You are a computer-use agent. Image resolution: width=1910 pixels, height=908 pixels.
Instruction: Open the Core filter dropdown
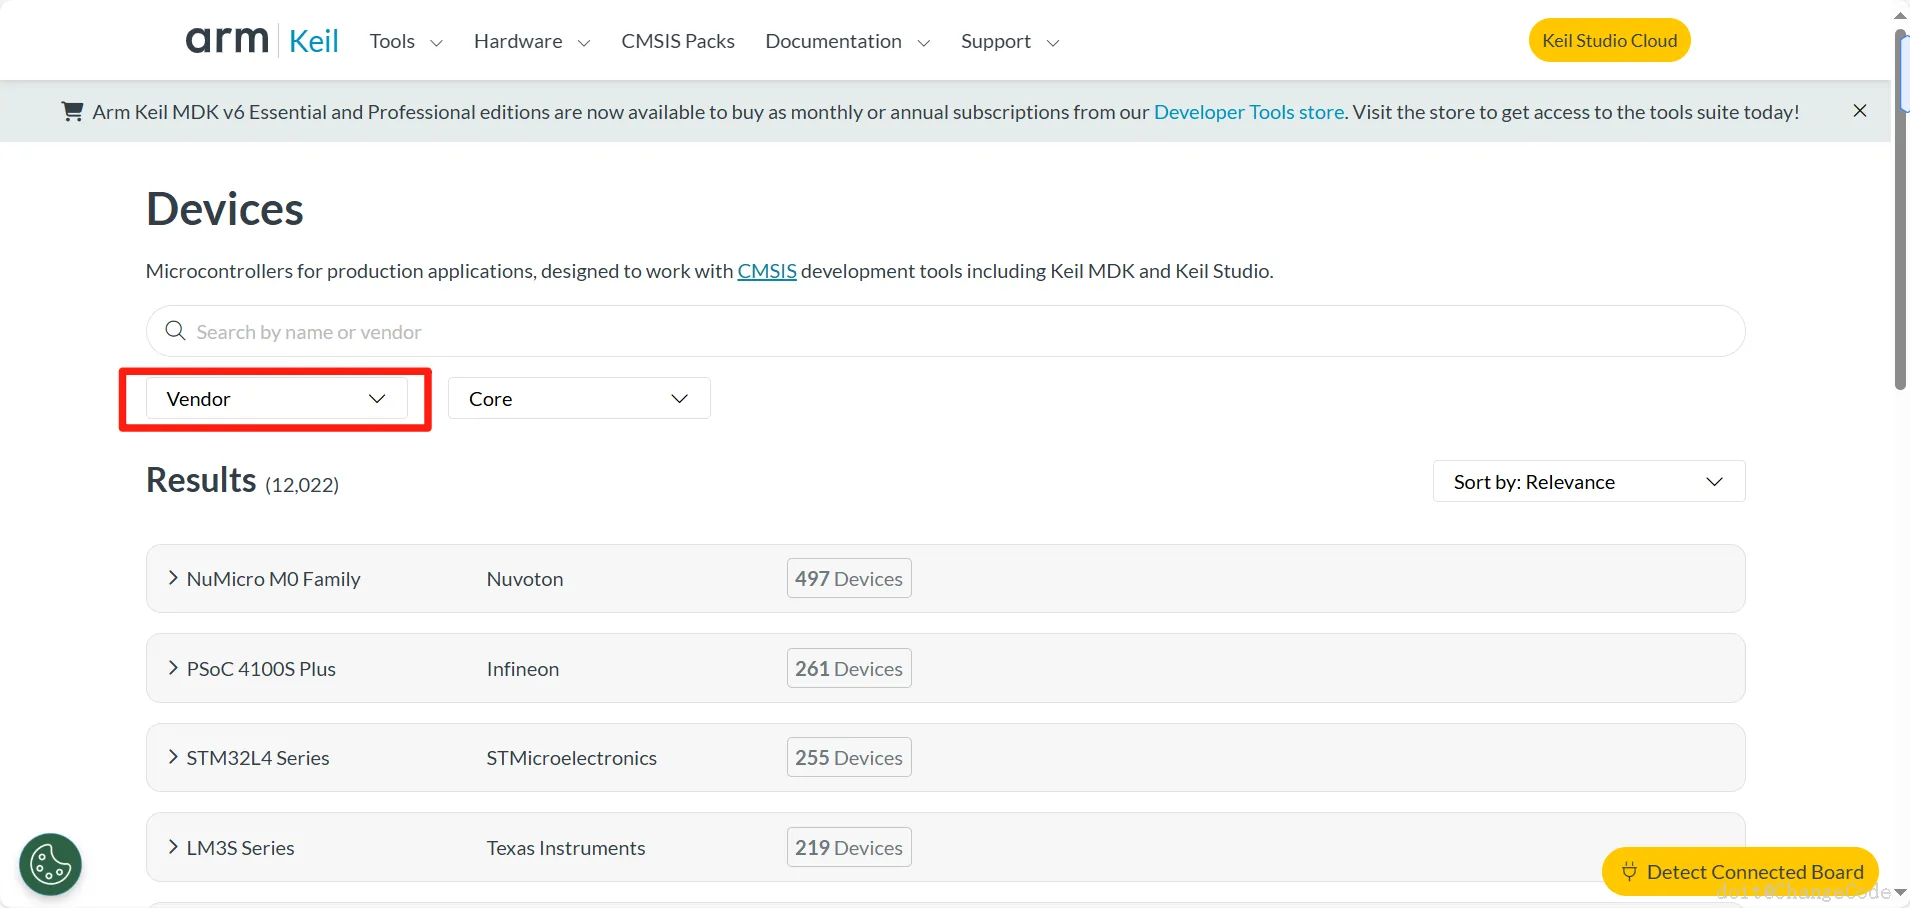pyautogui.click(x=579, y=399)
